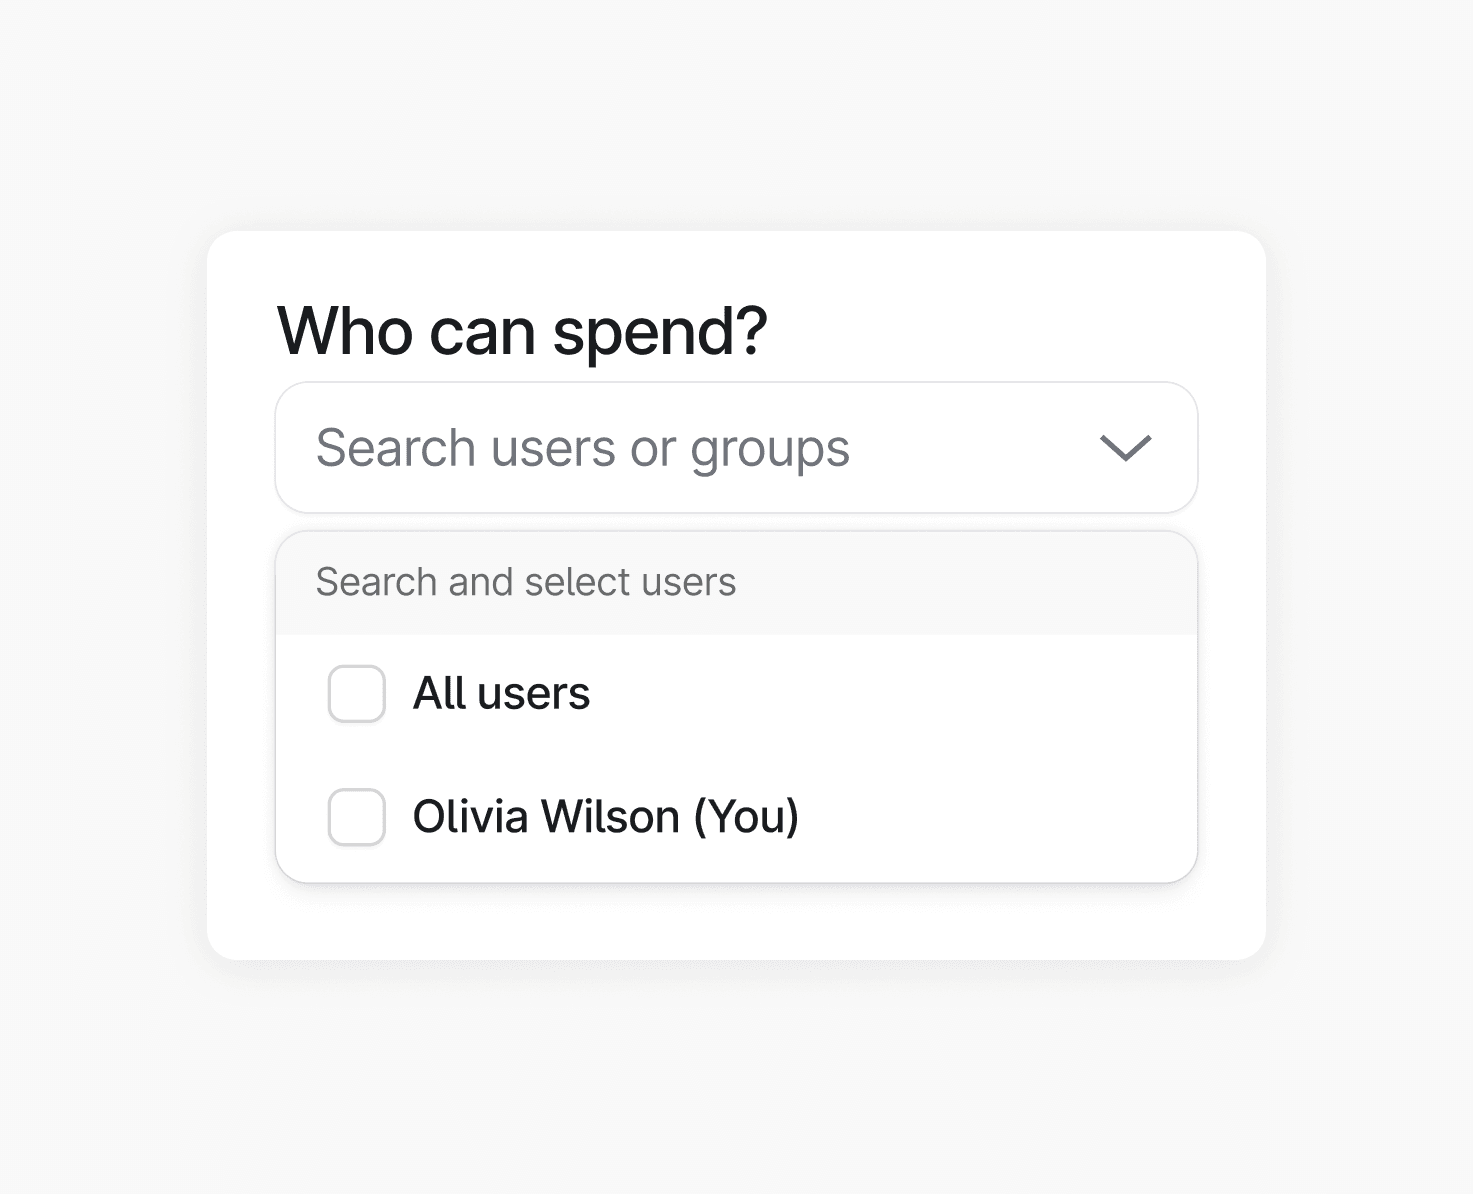This screenshot has width=1473, height=1194.
Task: Open the Search users or groups dropdown
Action: click(x=735, y=447)
